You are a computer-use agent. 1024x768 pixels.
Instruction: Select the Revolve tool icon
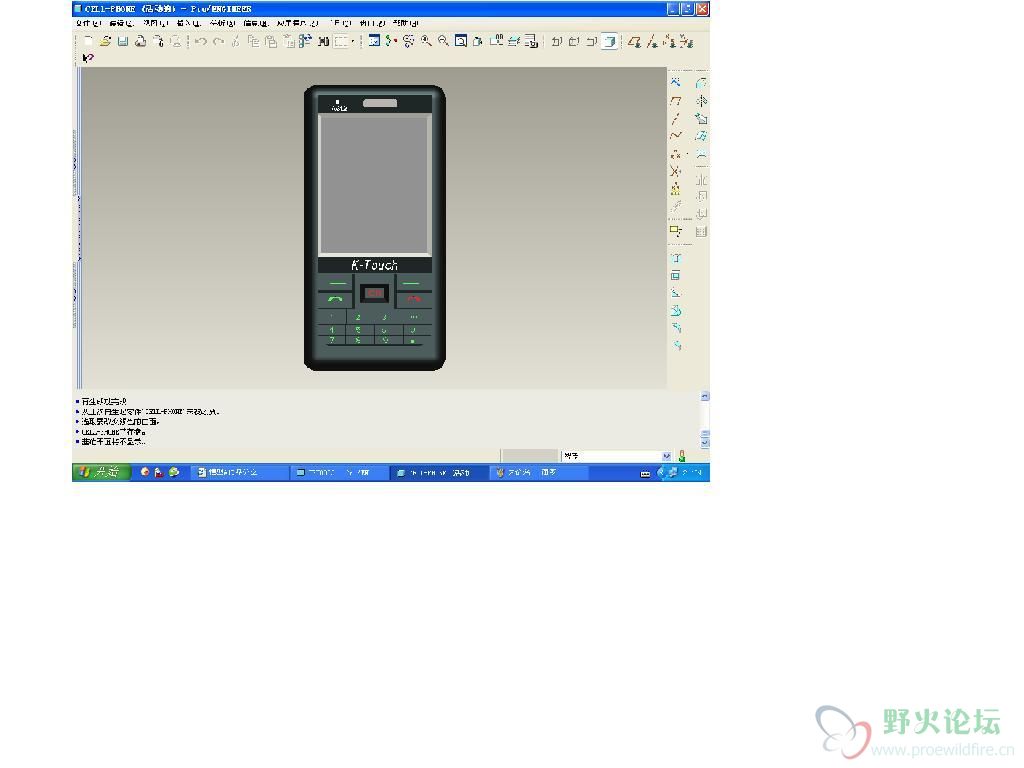click(701, 101)
